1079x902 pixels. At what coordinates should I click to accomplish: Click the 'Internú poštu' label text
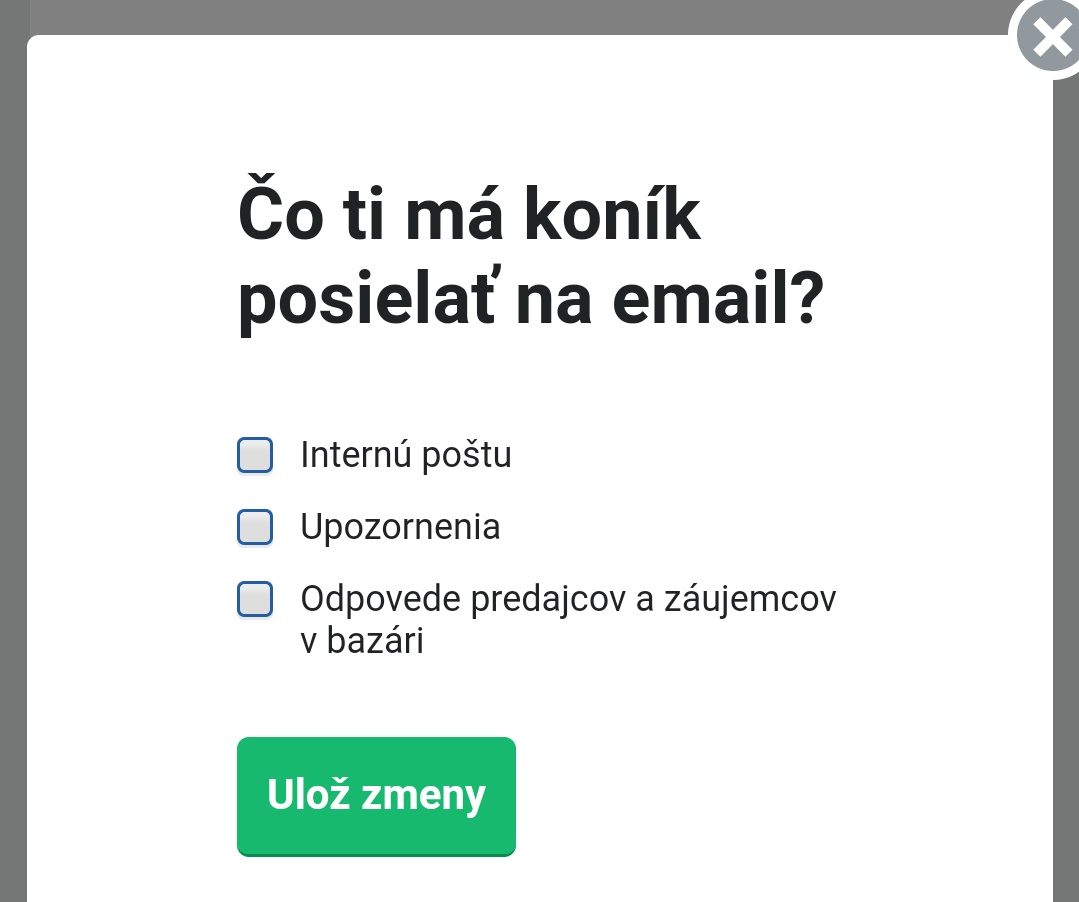pyautogui.click(x=406, y=455)
